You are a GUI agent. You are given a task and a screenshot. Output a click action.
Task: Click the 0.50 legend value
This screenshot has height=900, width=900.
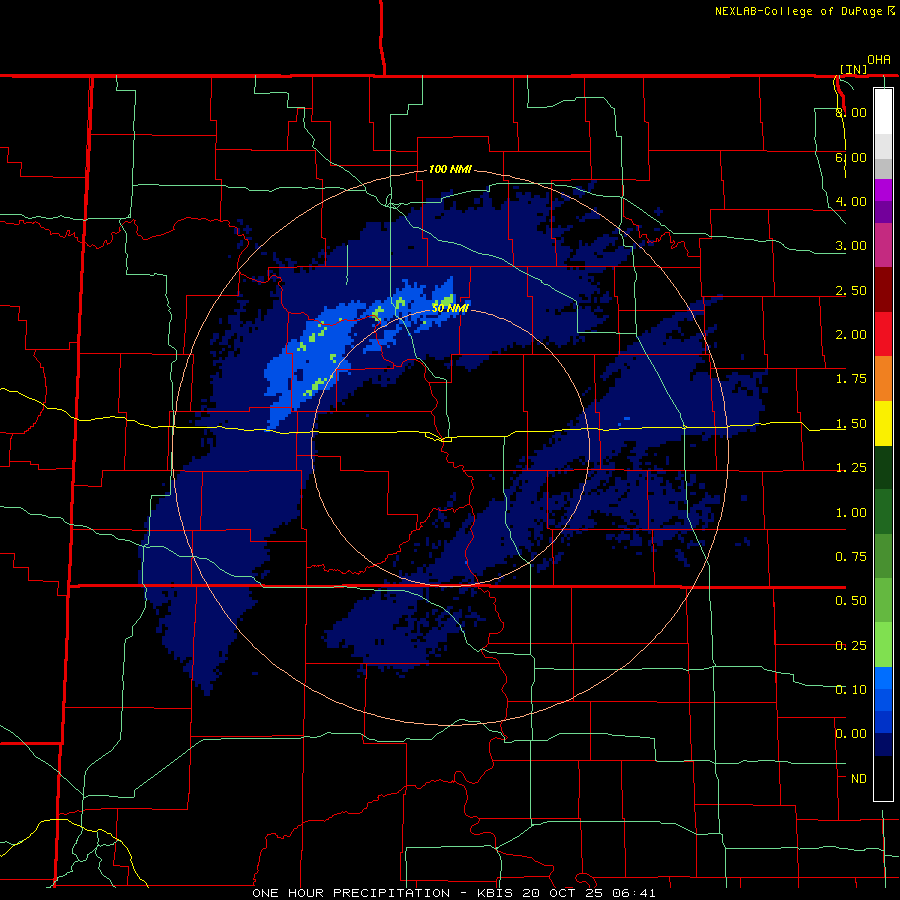pos(851,601)
